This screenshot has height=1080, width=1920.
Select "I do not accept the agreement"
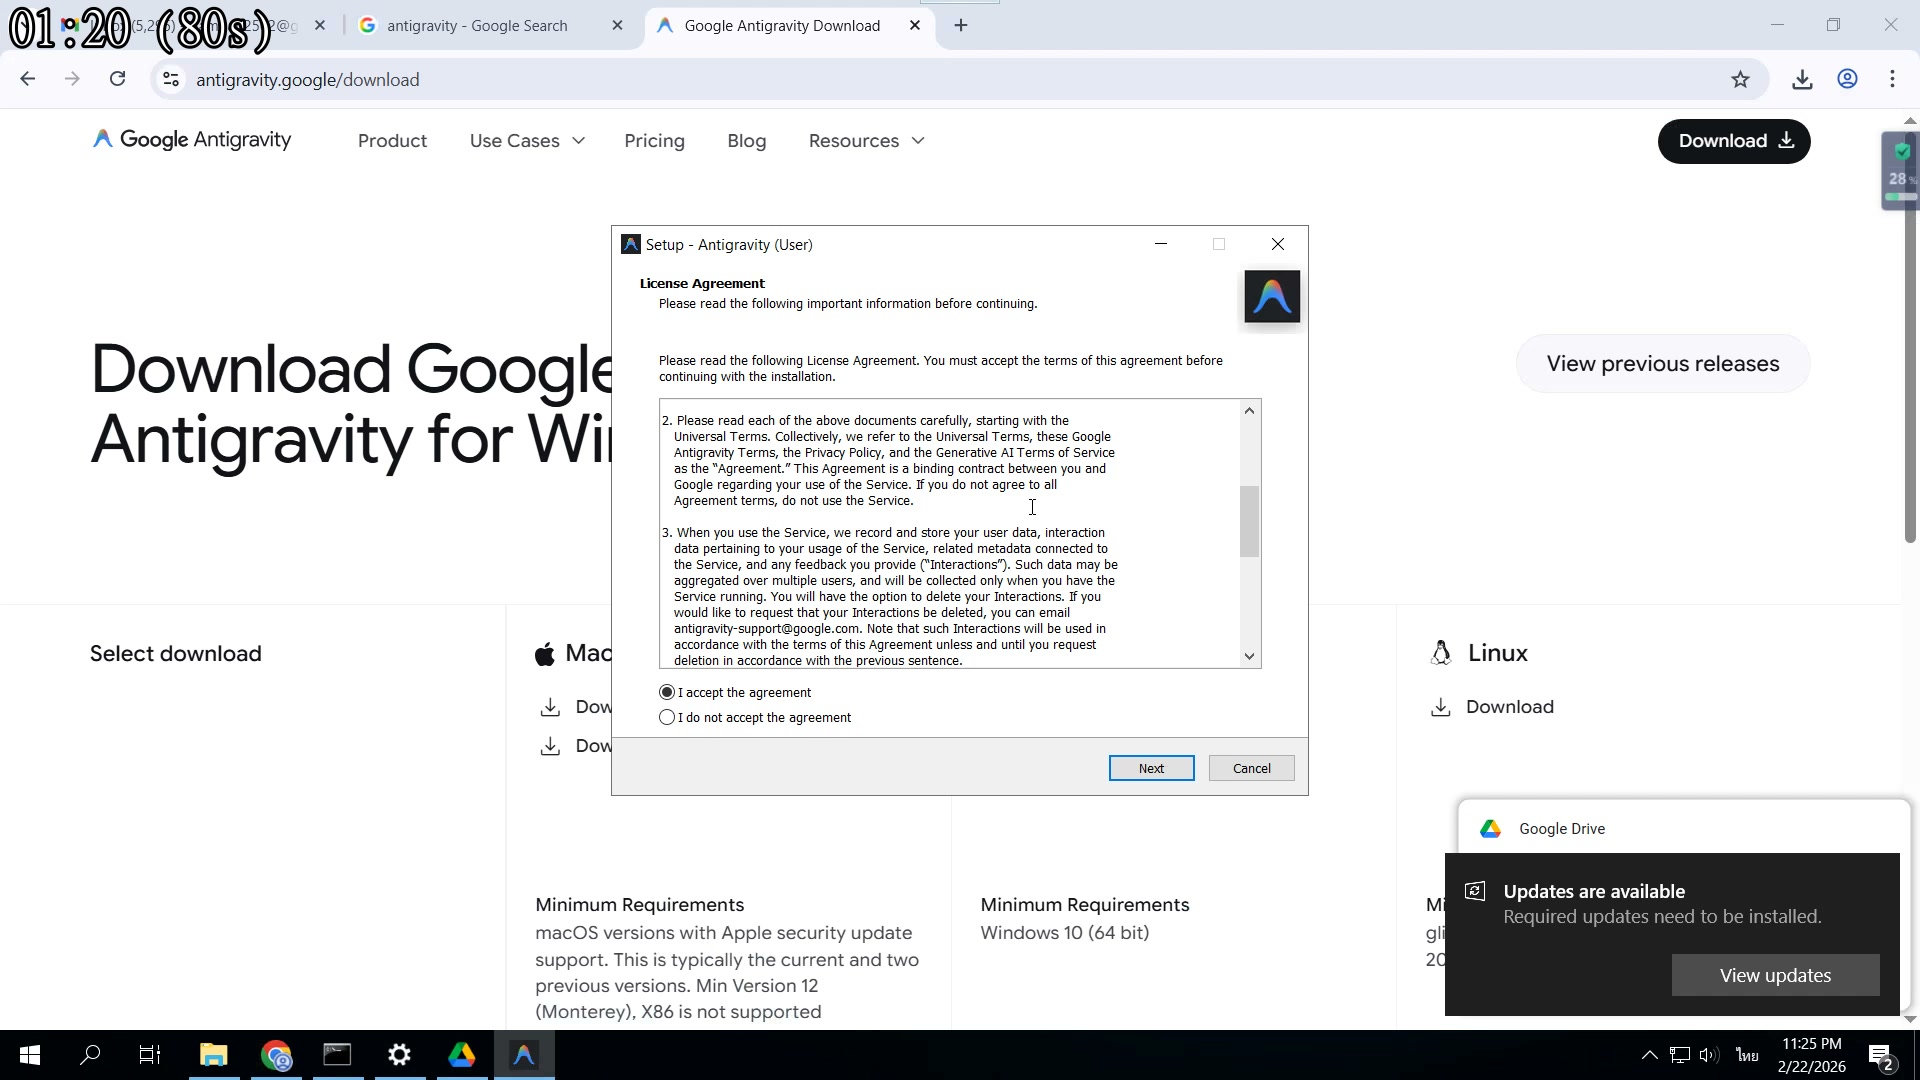pos(666,717)
